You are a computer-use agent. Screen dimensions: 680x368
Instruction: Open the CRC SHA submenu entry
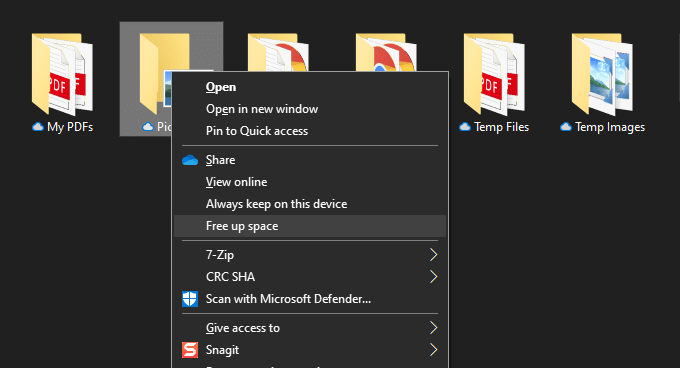tap(310, 277)
